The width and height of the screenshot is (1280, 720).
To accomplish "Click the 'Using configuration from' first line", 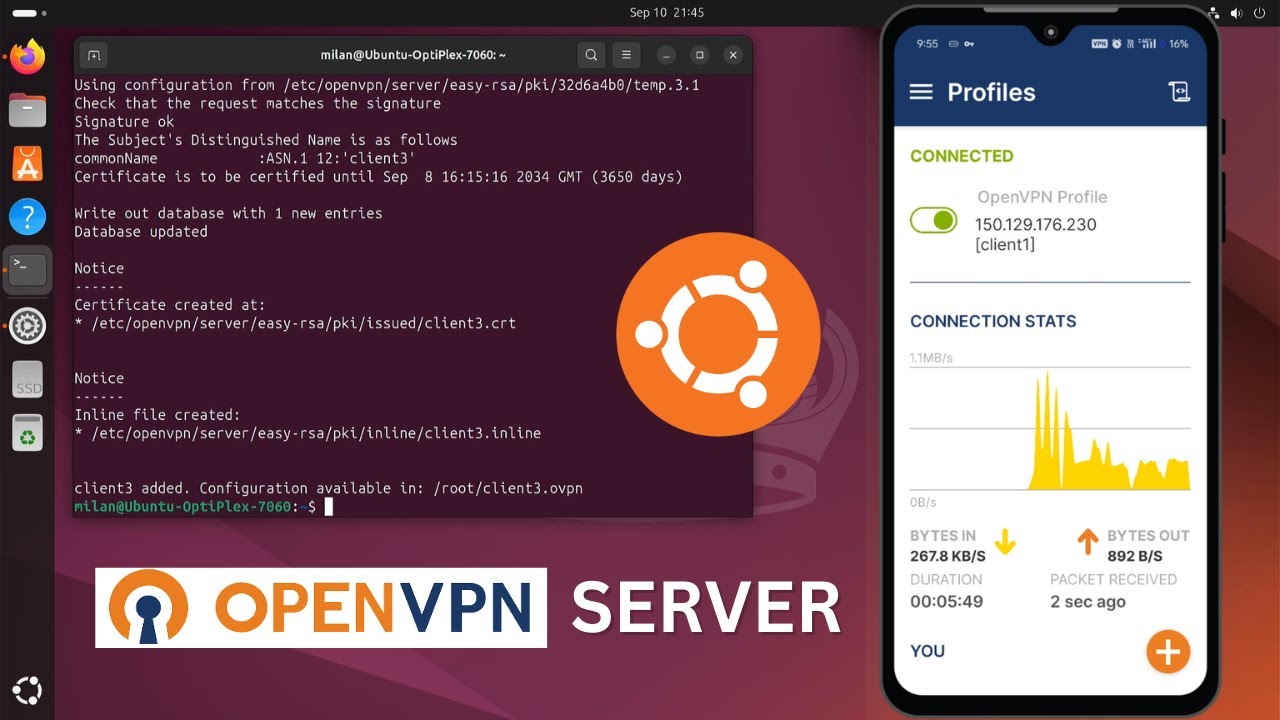I will coord(387,86).
